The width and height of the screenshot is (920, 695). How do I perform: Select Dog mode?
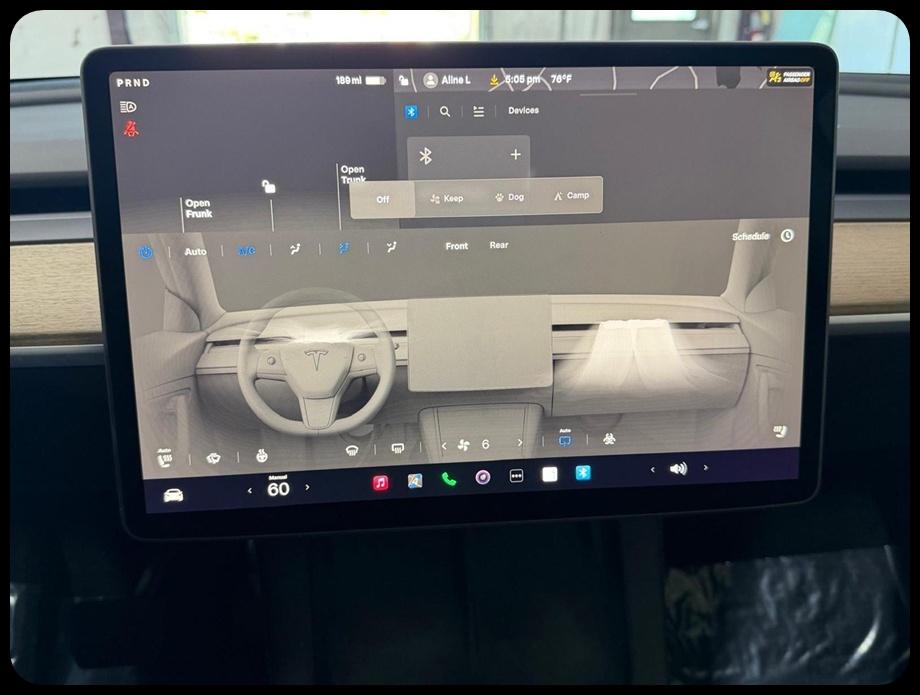(509, 197)
